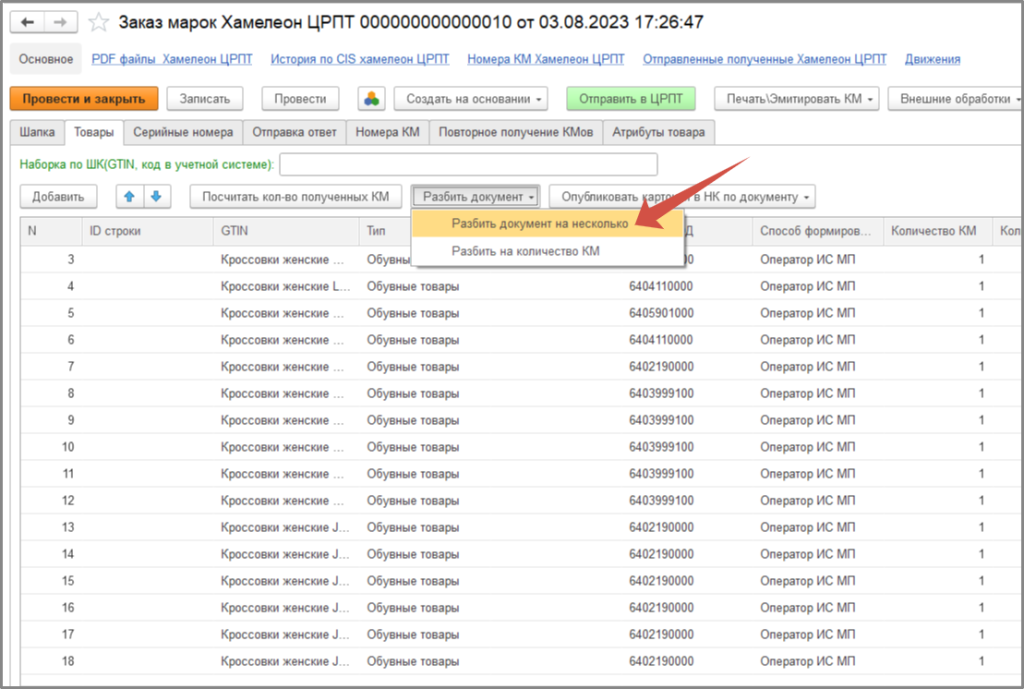Select code 6403999100 in row 10
1024x689 pixels.
[661, 447]
